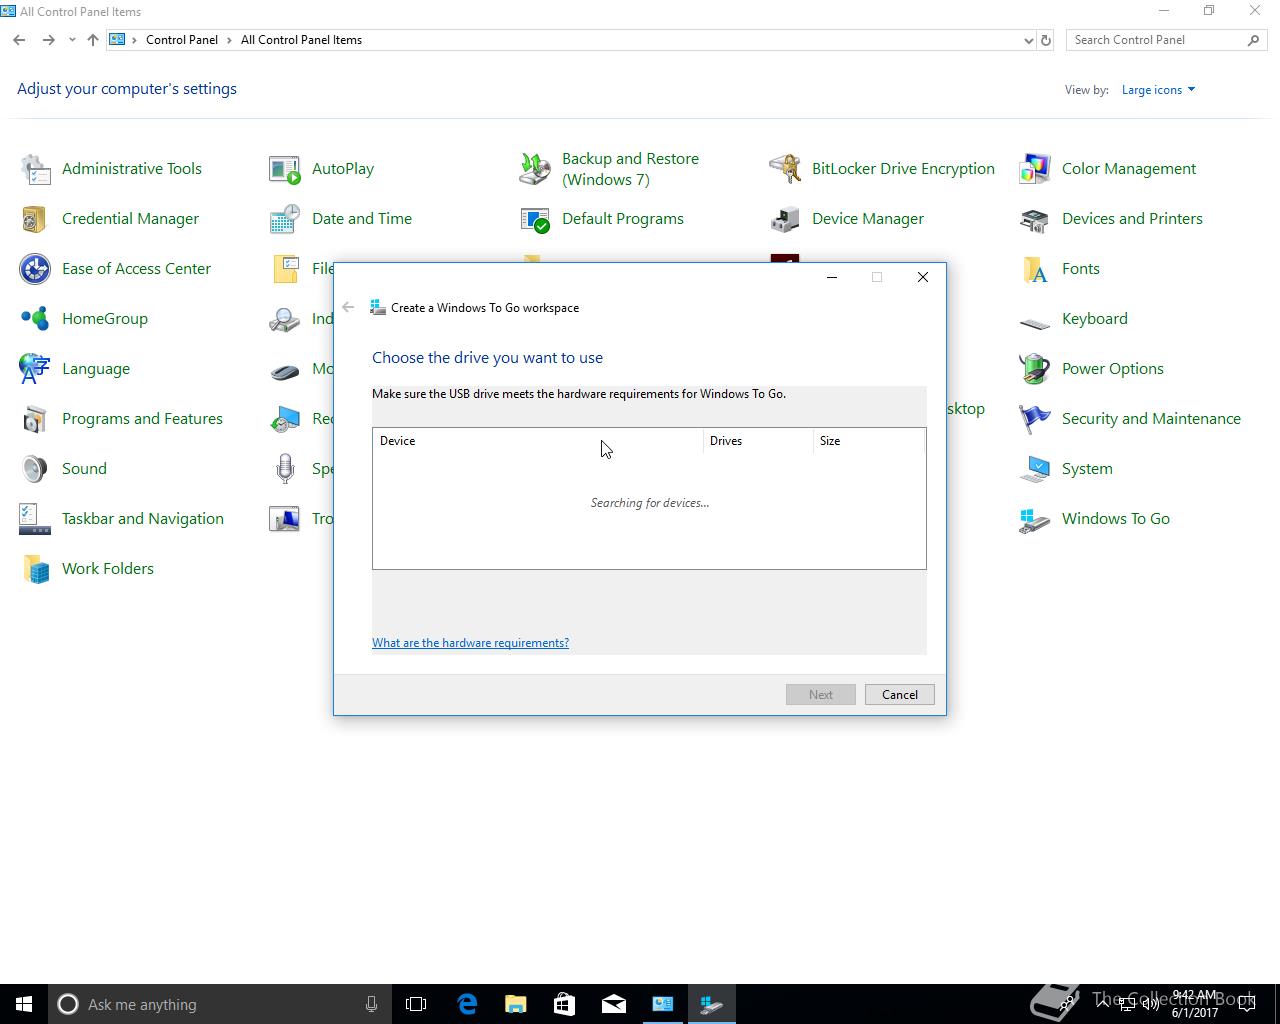Click the disabled Next button
Screen dimensions: 1280x1024
[820, 695]
